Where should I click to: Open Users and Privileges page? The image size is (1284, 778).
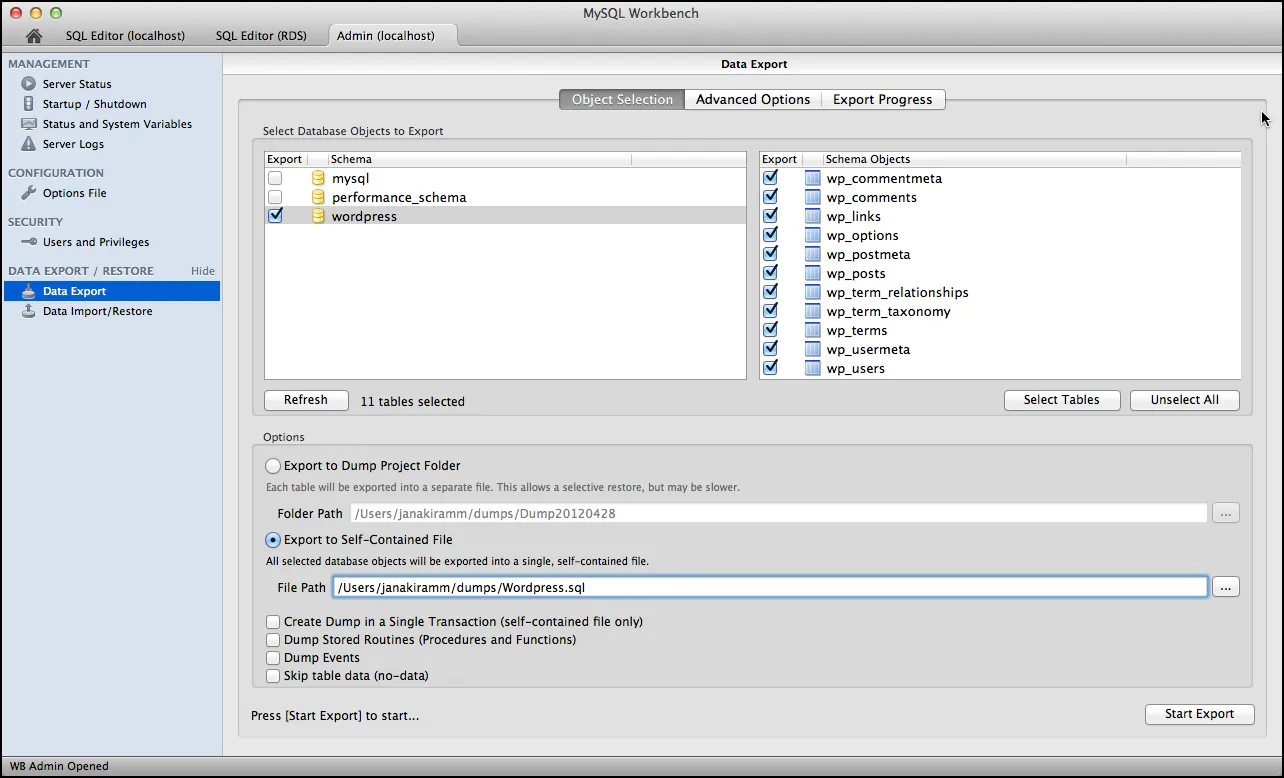click(x=96, y=242)
